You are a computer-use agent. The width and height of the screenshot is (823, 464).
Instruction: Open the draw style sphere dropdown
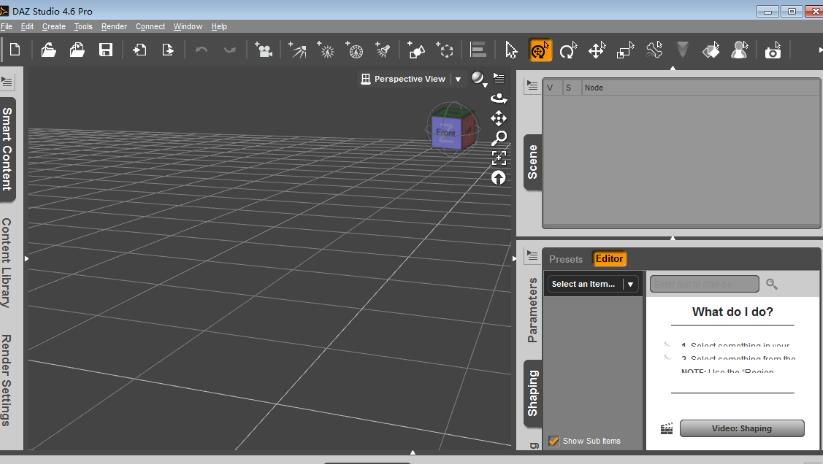point(479,79)
